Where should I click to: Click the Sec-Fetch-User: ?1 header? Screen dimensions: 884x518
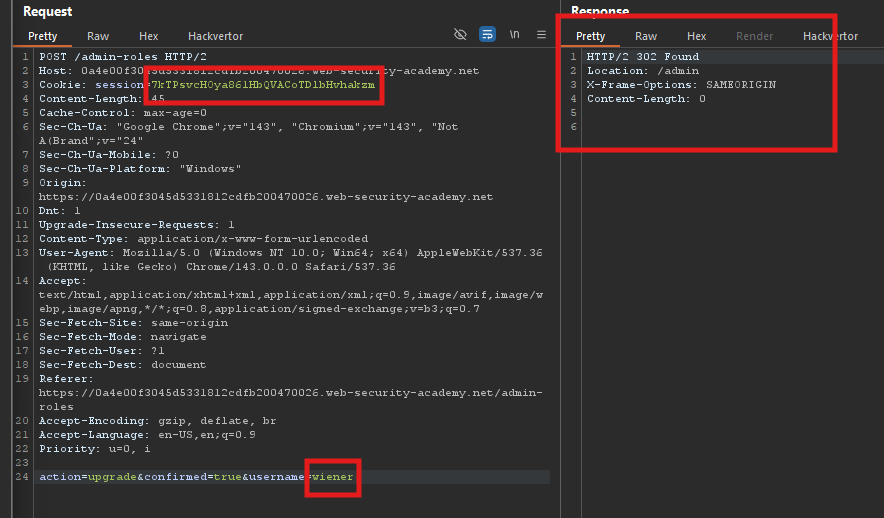tap(101, 351)
